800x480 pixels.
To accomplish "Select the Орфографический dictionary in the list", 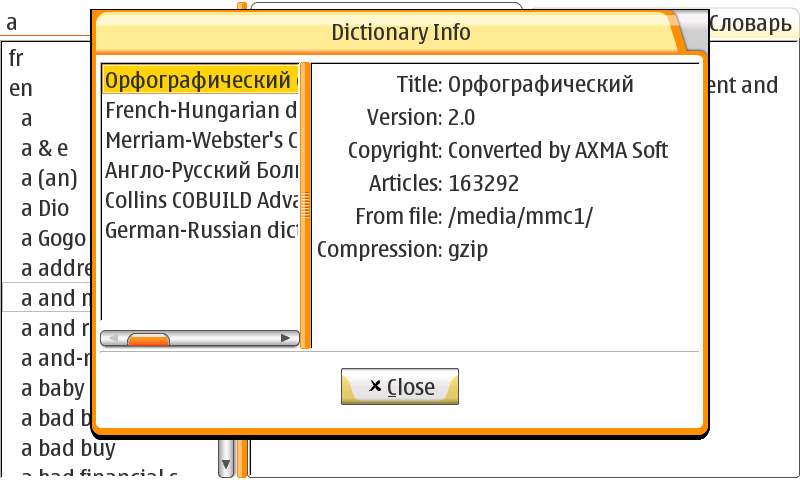I will coord(200,80).
